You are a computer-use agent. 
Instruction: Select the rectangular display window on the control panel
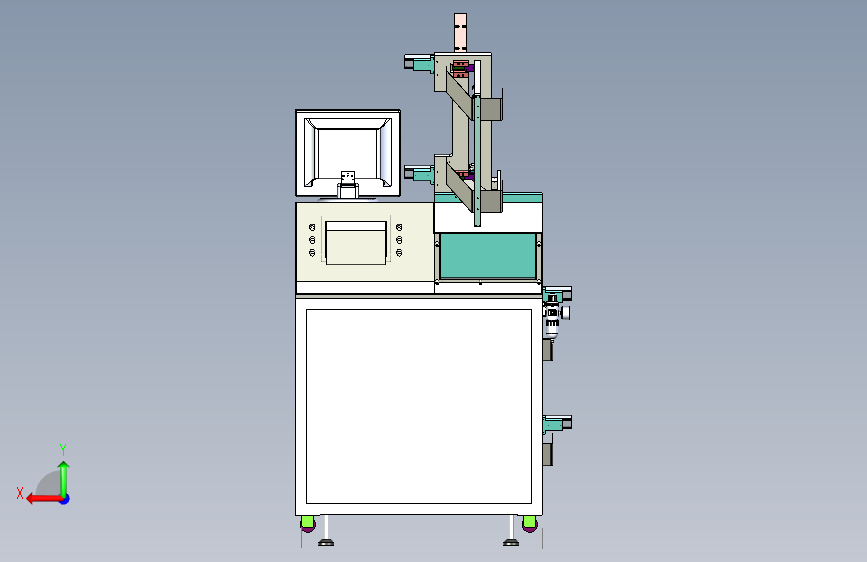356,243
